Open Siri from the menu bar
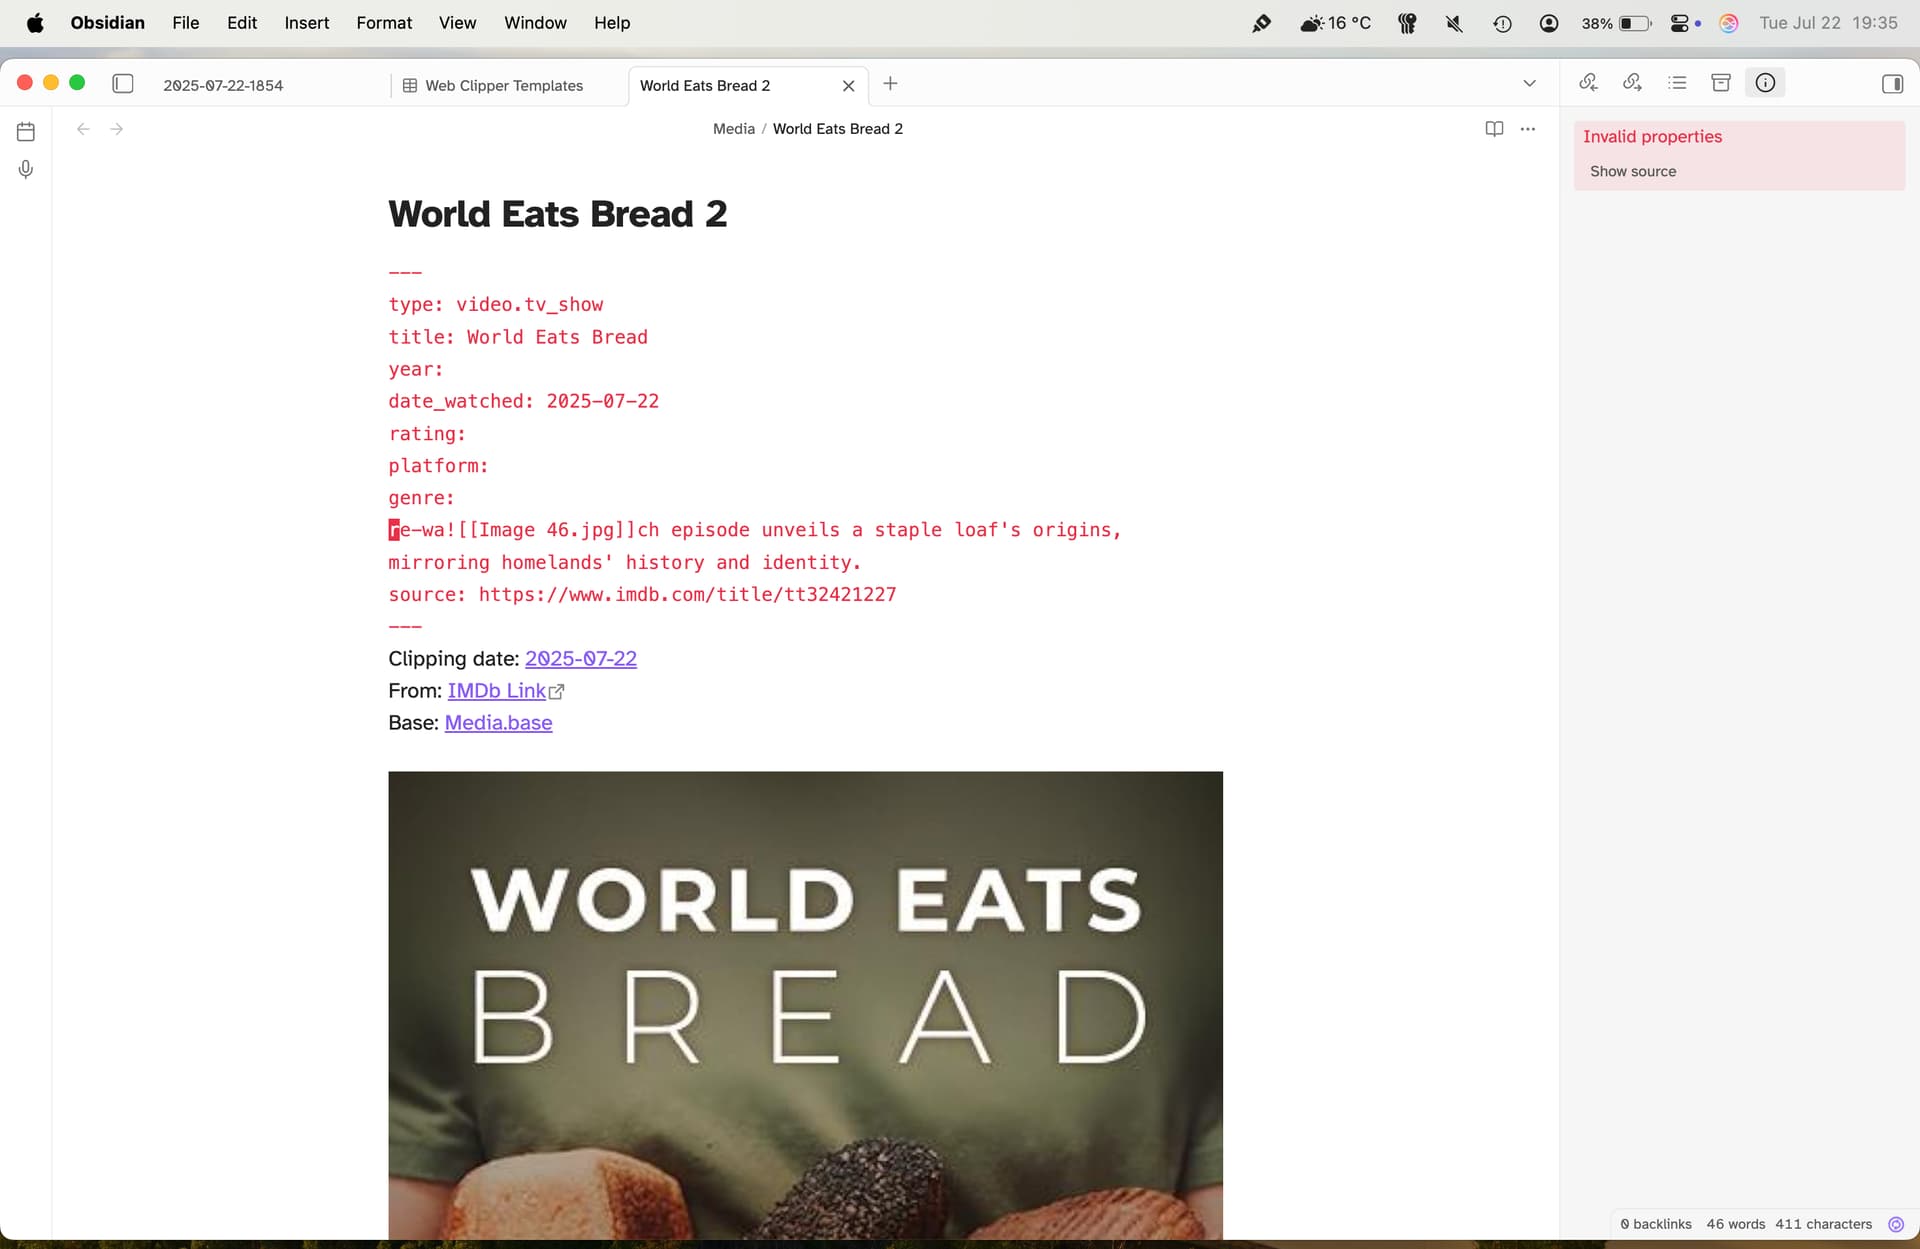Viewport: 1920px width, 1249px height. (x=1729, y=23)
